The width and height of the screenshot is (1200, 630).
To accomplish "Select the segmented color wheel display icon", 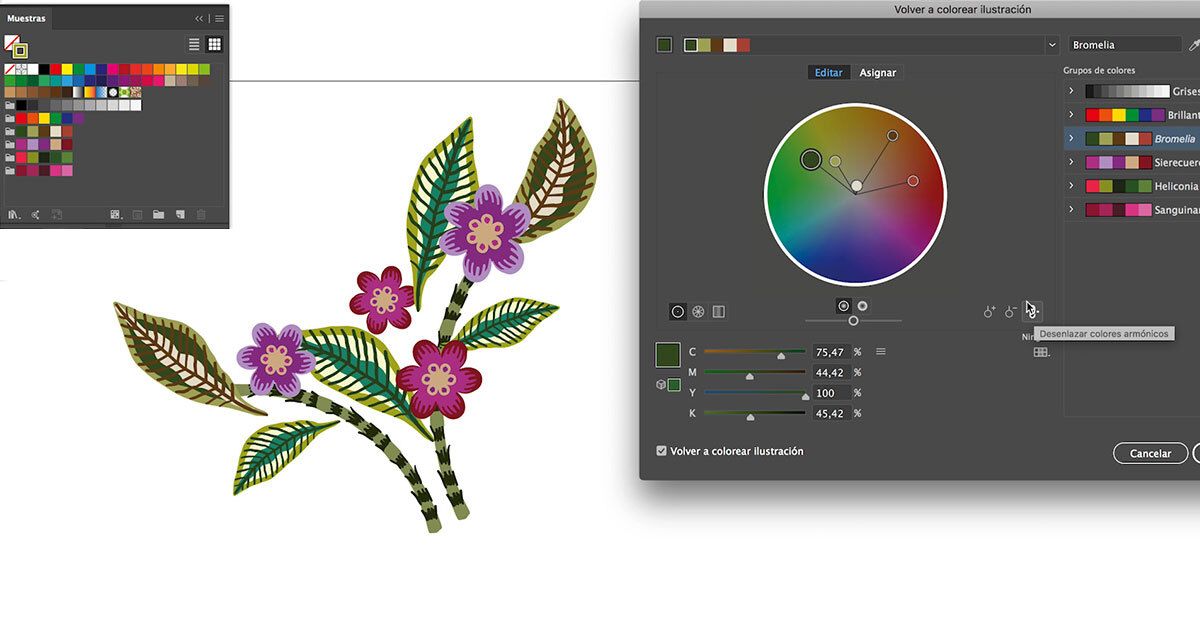I will (698, 312).
